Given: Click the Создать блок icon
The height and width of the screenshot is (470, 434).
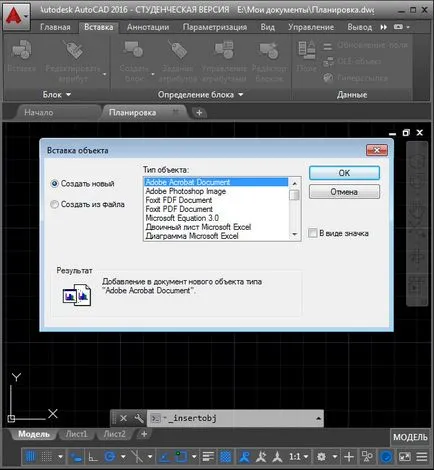Looking at the screenshot, I should [x=133, y=50].
